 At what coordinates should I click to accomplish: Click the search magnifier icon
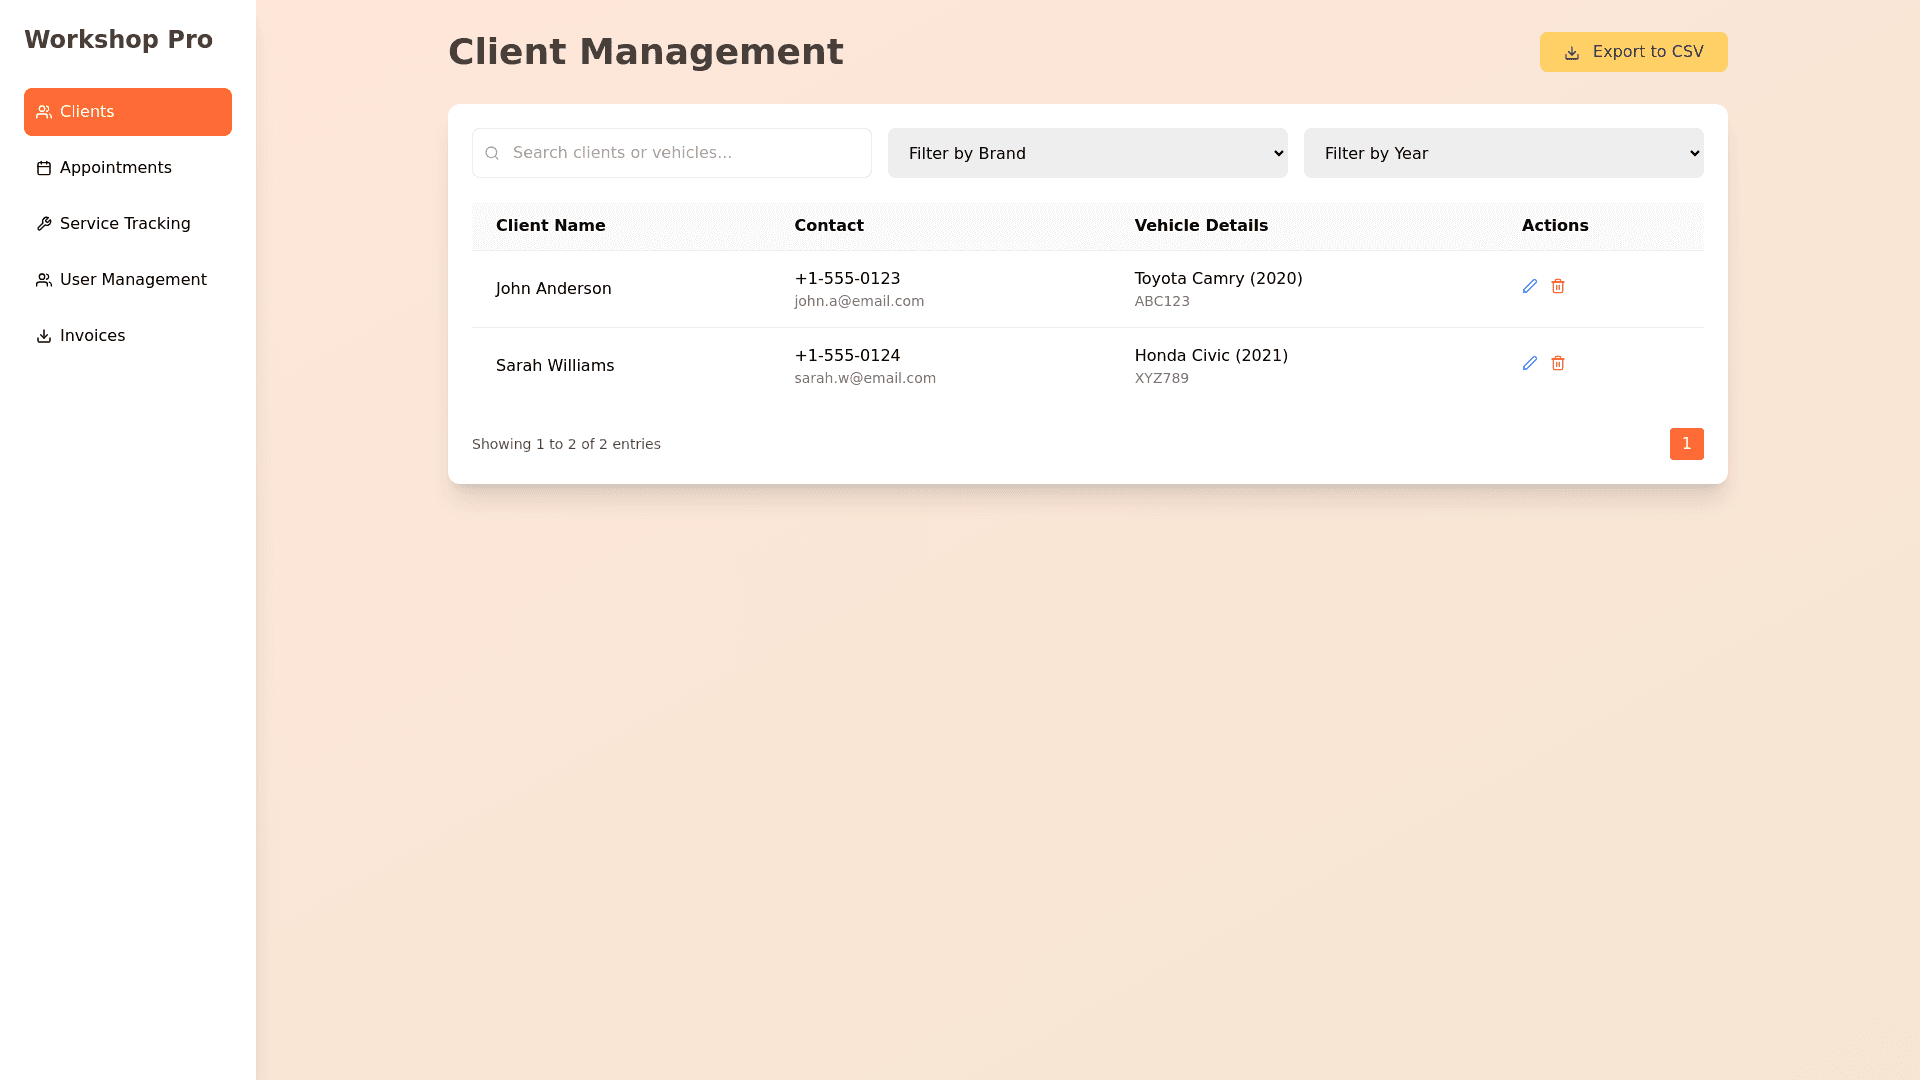tap(492, 153)
